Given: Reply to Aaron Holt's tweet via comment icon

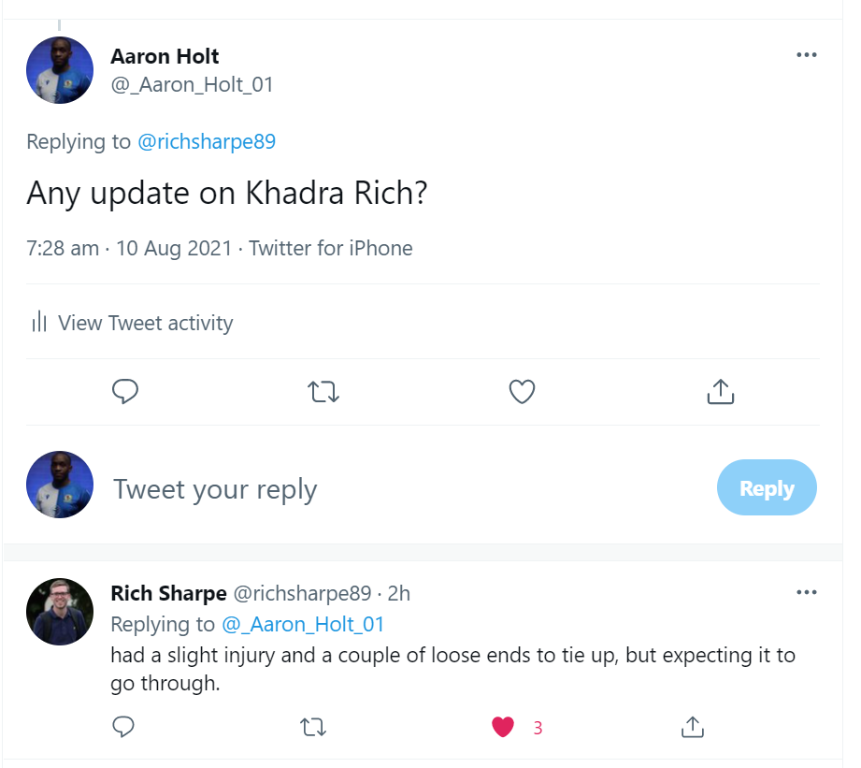Looking at the screenshot, I should pos(125,391).
